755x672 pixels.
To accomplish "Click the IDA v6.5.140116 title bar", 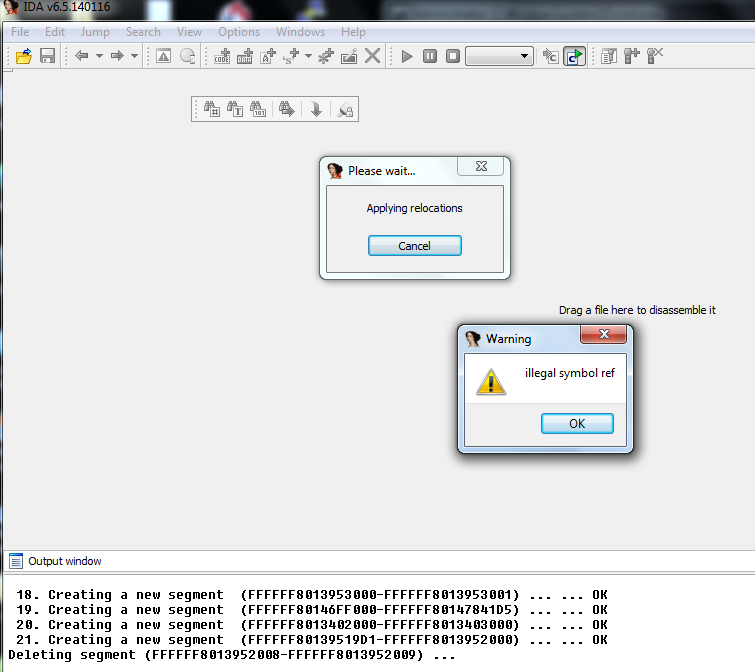I will (67, 7).
